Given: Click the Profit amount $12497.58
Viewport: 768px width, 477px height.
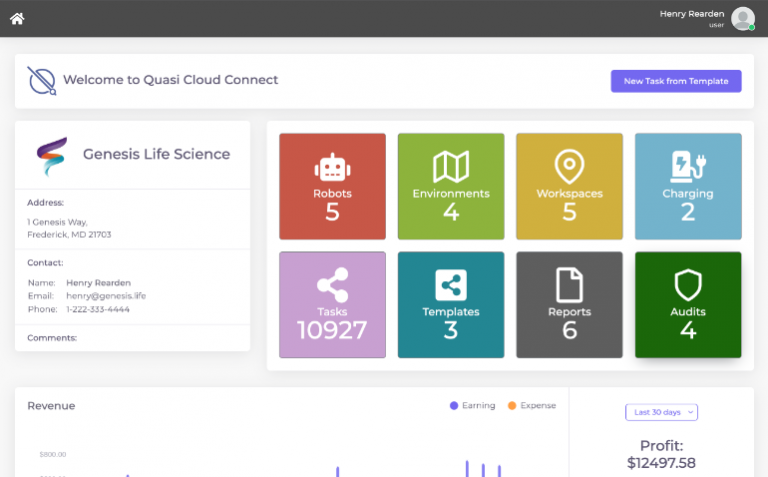Looking at the screenshot, I should (x=661, y=463).
